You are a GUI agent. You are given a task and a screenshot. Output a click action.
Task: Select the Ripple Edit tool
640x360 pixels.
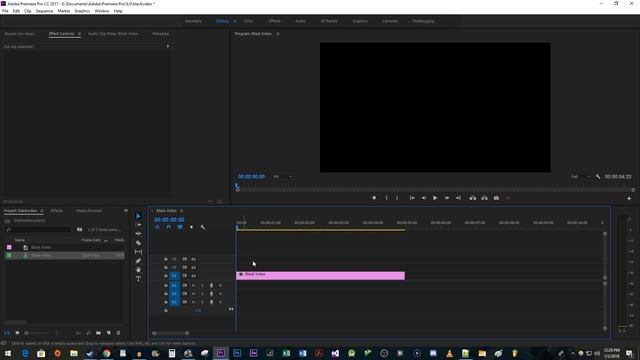pos(138,234)
